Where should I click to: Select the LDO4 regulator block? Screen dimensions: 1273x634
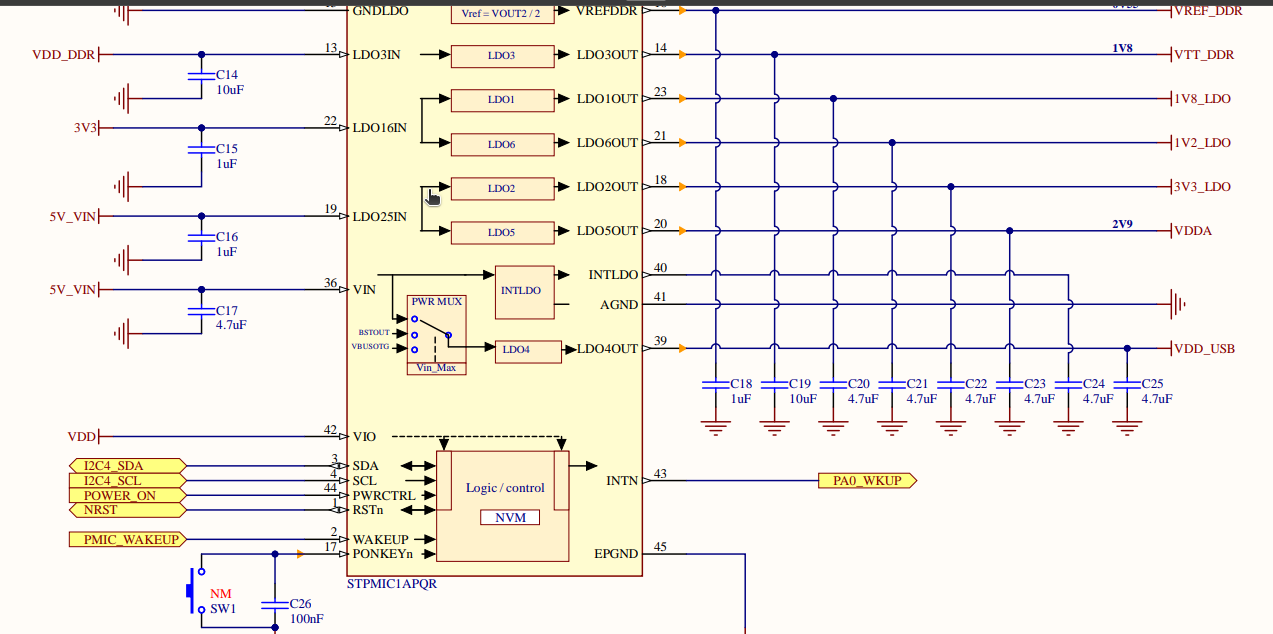coord(527,351)
